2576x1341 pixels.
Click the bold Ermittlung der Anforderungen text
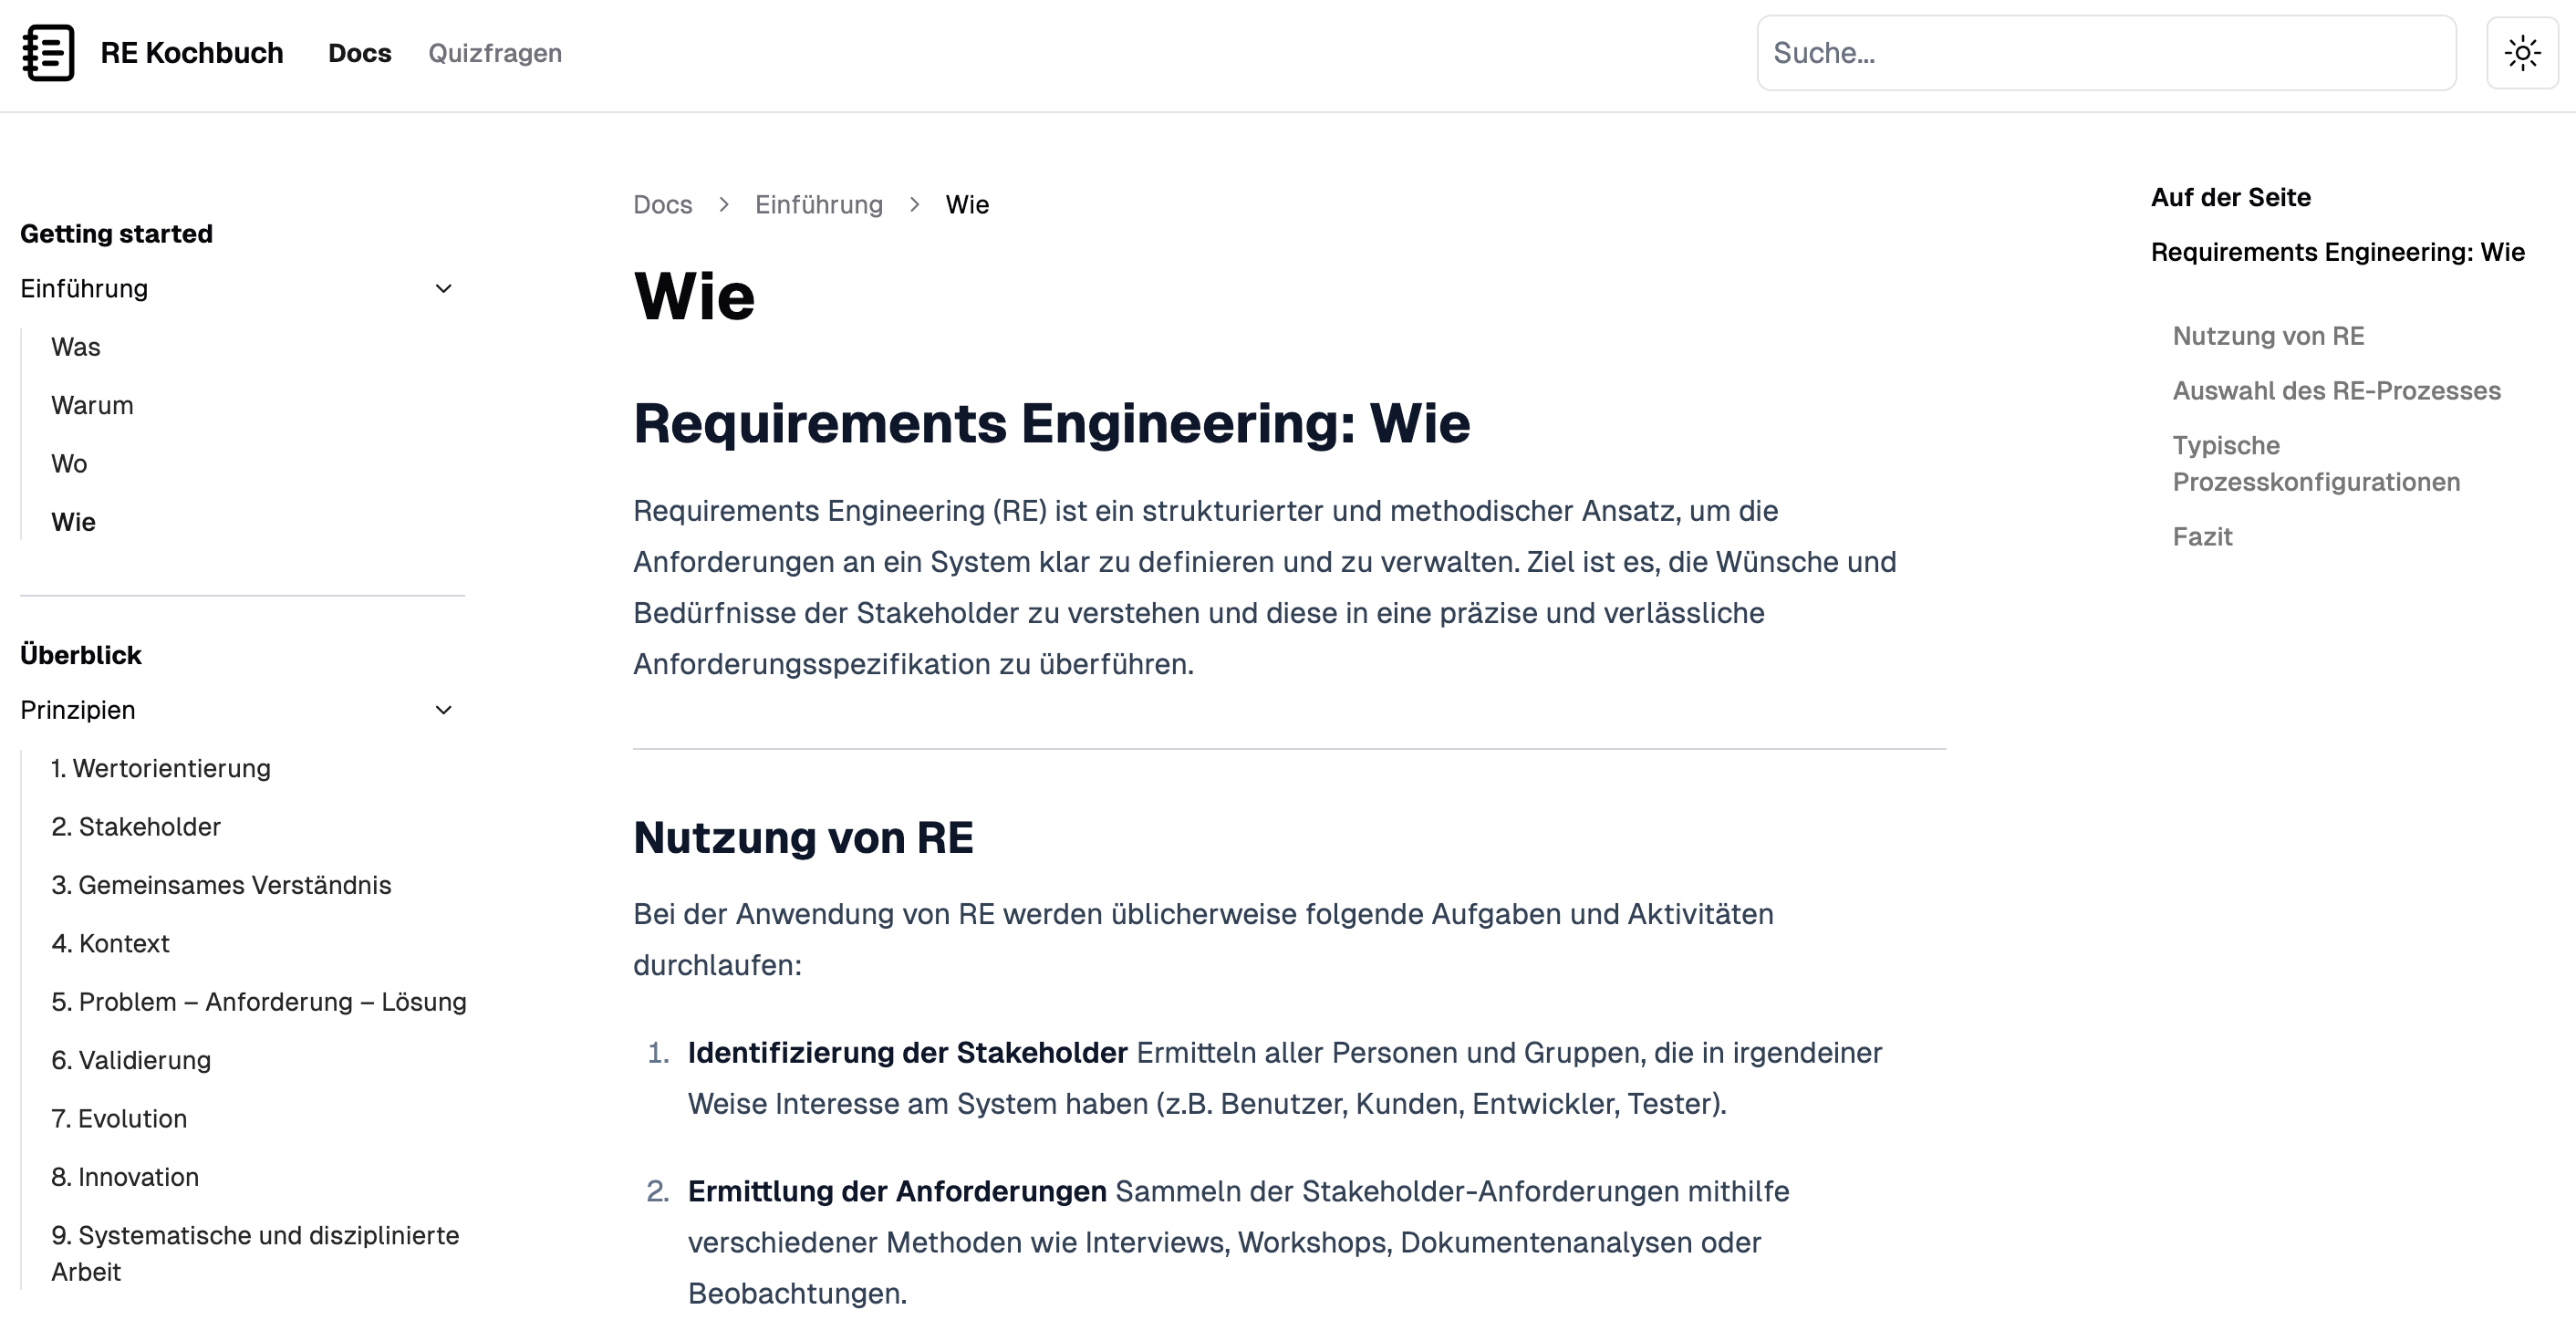[897, 1192]
